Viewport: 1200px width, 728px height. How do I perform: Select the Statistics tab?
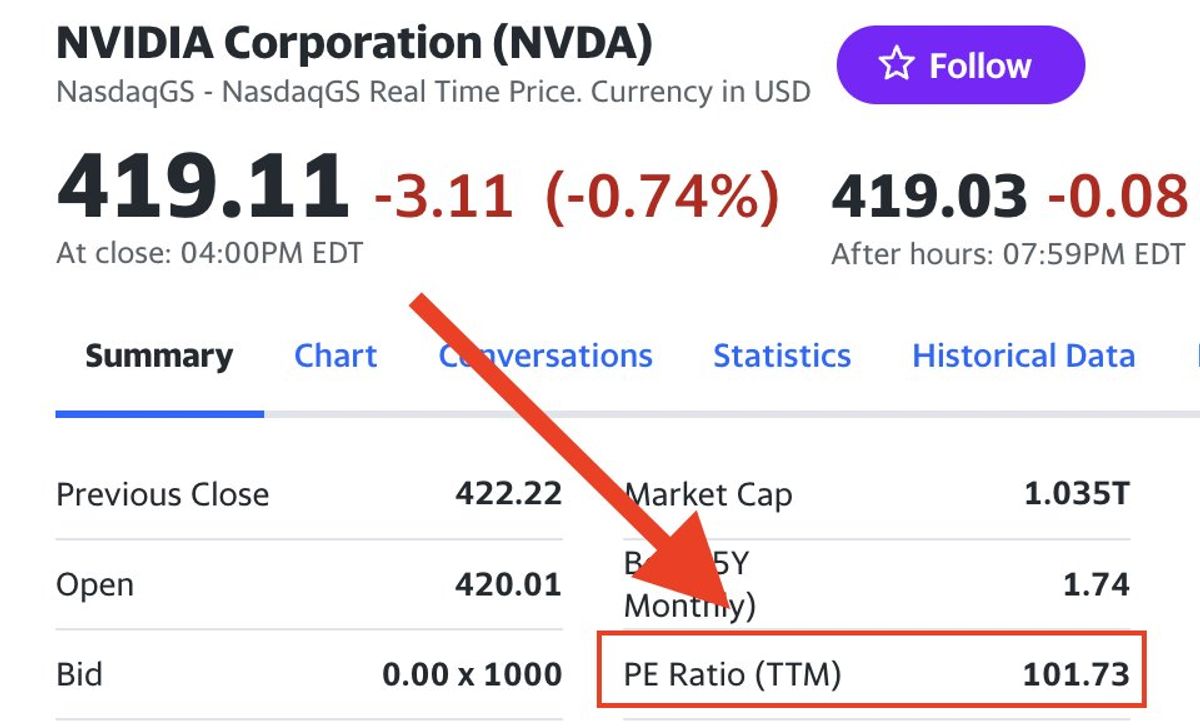point(781,356)
